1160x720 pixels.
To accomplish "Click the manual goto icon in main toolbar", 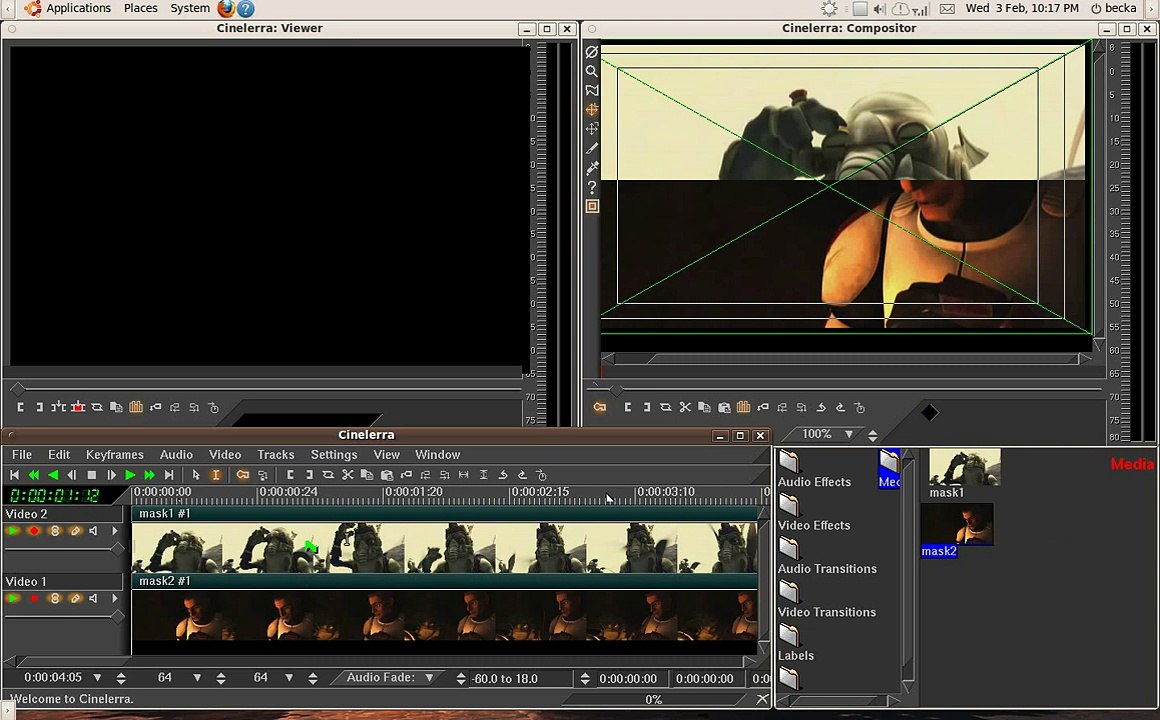I will tap(542, 475).
